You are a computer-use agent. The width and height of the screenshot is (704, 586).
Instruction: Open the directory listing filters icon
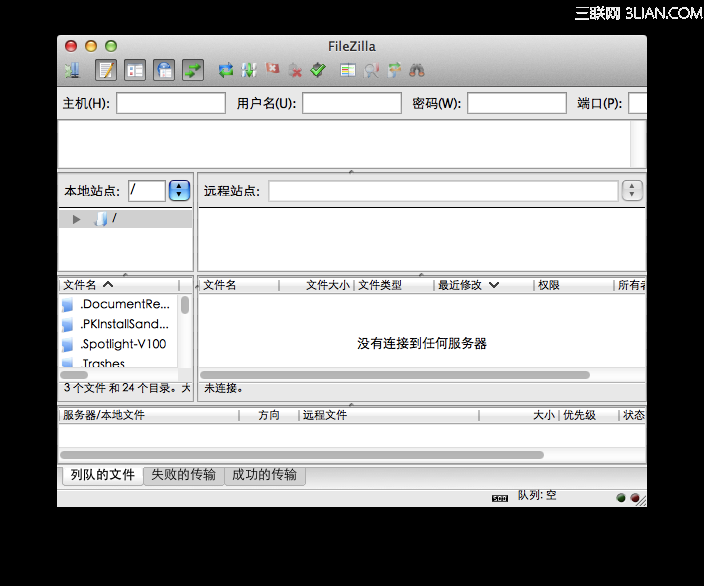(348, 70)
